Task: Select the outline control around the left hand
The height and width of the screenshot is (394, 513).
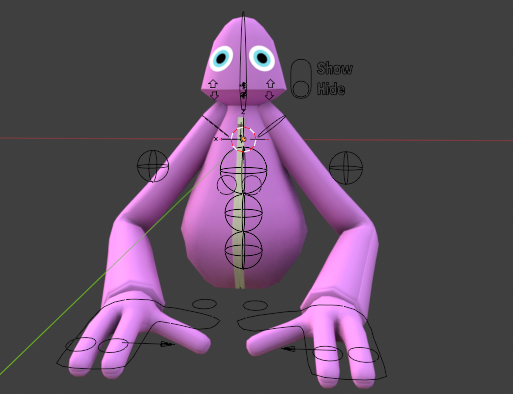Action: tap(138, 334)
